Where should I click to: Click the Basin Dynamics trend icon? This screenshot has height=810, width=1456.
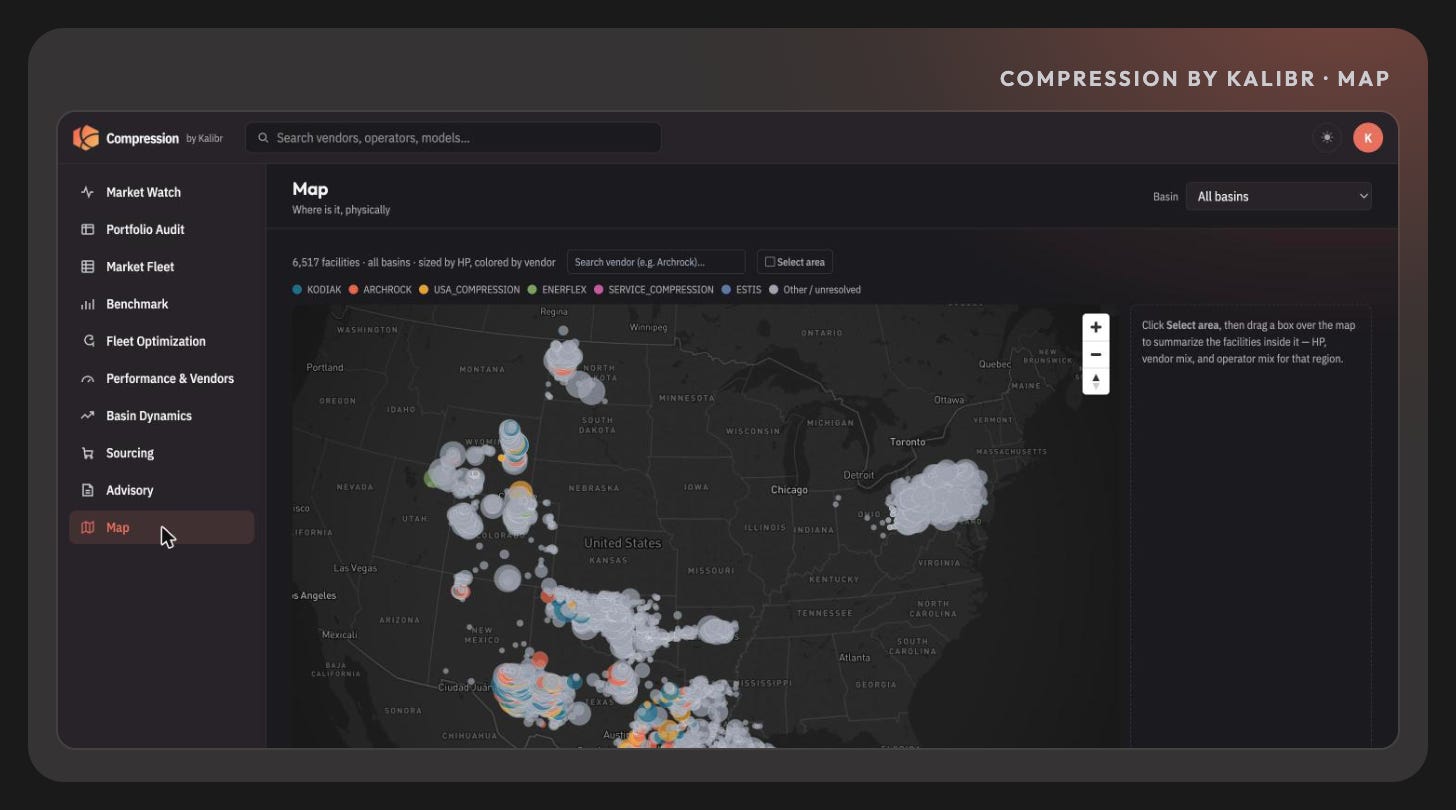pyautogui.click(x=88, y=416)
